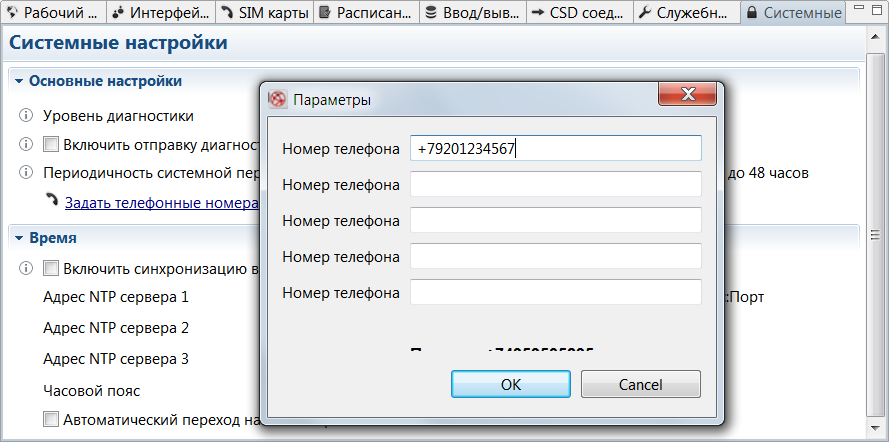Click the fourth Номер телефона input field
This screenshot has height=442, width=889.
(x=556, y=256)
